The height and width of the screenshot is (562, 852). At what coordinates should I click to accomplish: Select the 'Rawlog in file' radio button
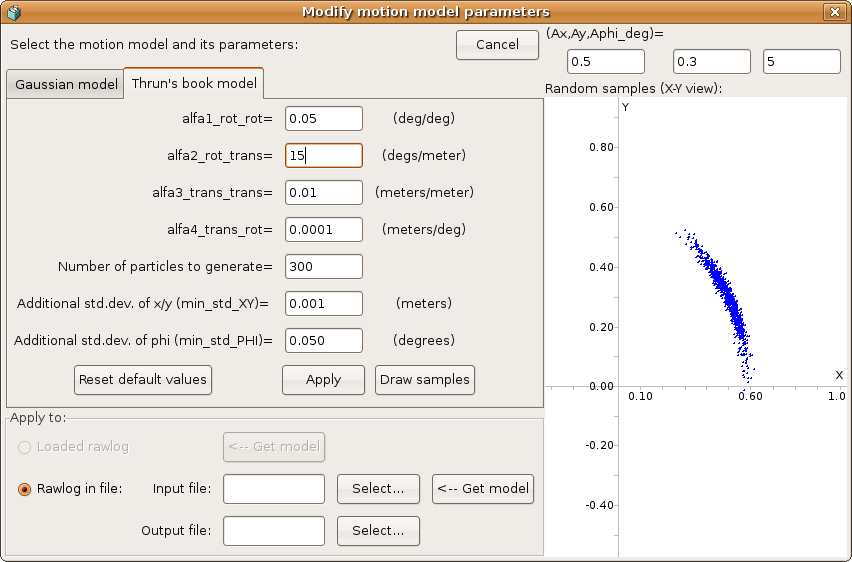(x=26, y=489)
